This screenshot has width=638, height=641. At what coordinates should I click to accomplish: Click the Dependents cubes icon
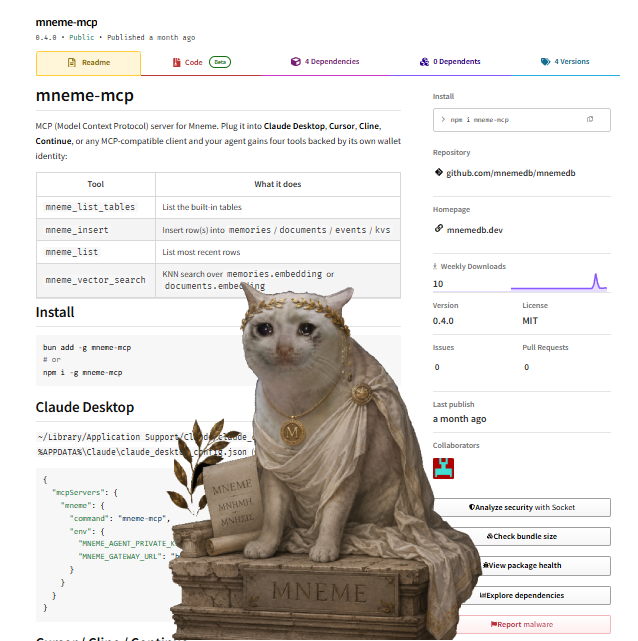tap(424, 62)
